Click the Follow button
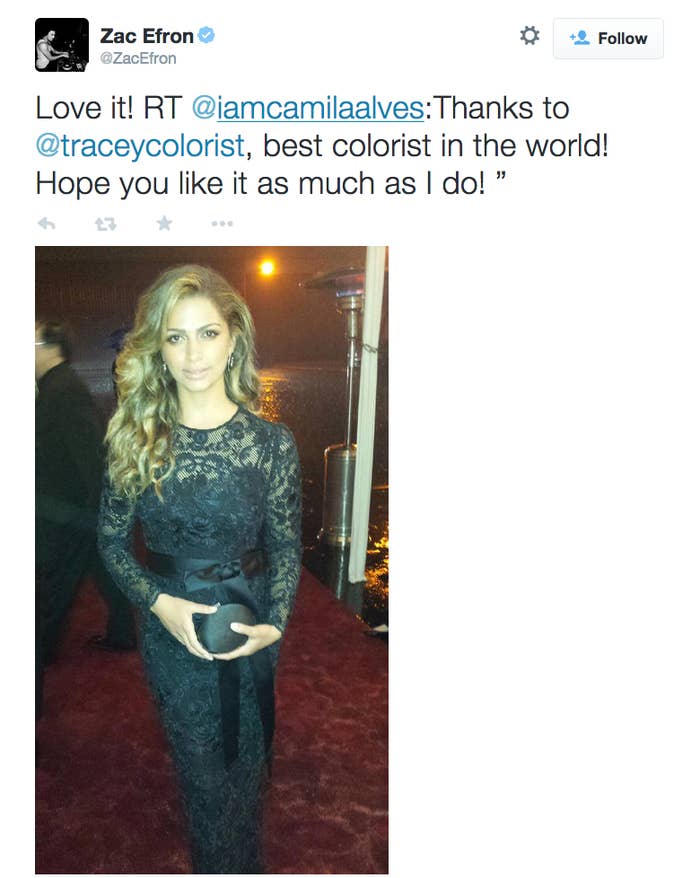The width and height of the screenshot is (700, 878). point(608,38)
